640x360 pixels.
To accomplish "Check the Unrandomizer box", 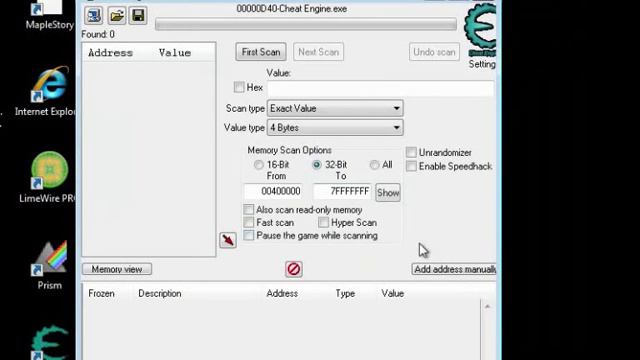I will tap(411, 152).
